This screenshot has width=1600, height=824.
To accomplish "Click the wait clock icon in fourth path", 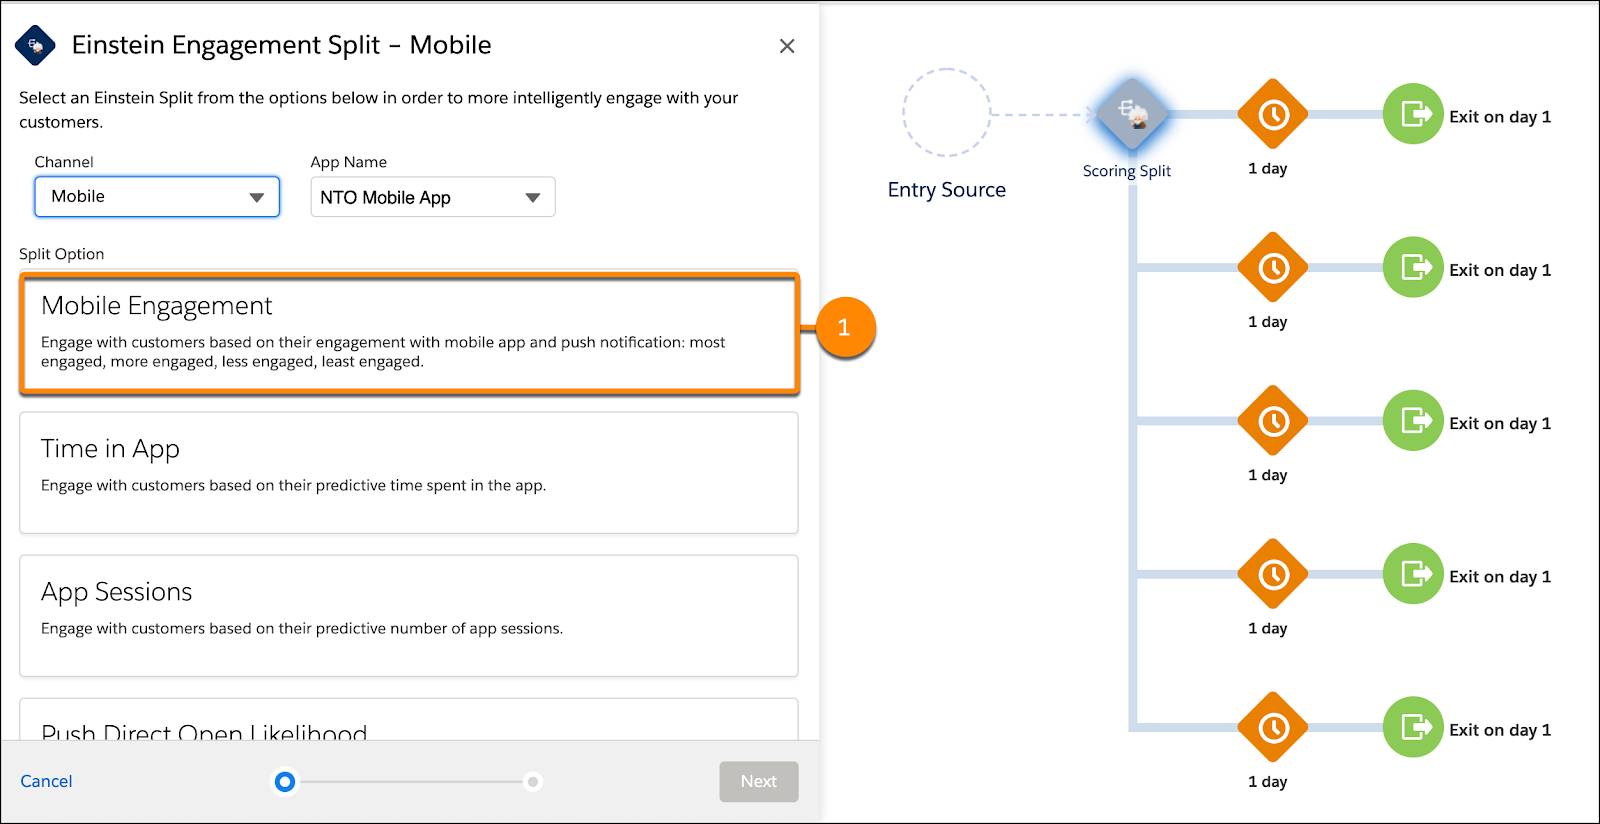I will tap(1273, 574).
